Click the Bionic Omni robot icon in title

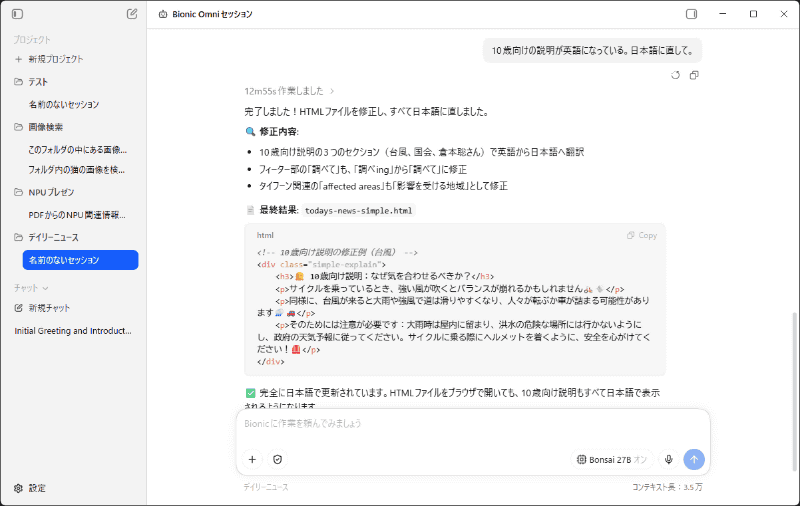pos(163,14)
